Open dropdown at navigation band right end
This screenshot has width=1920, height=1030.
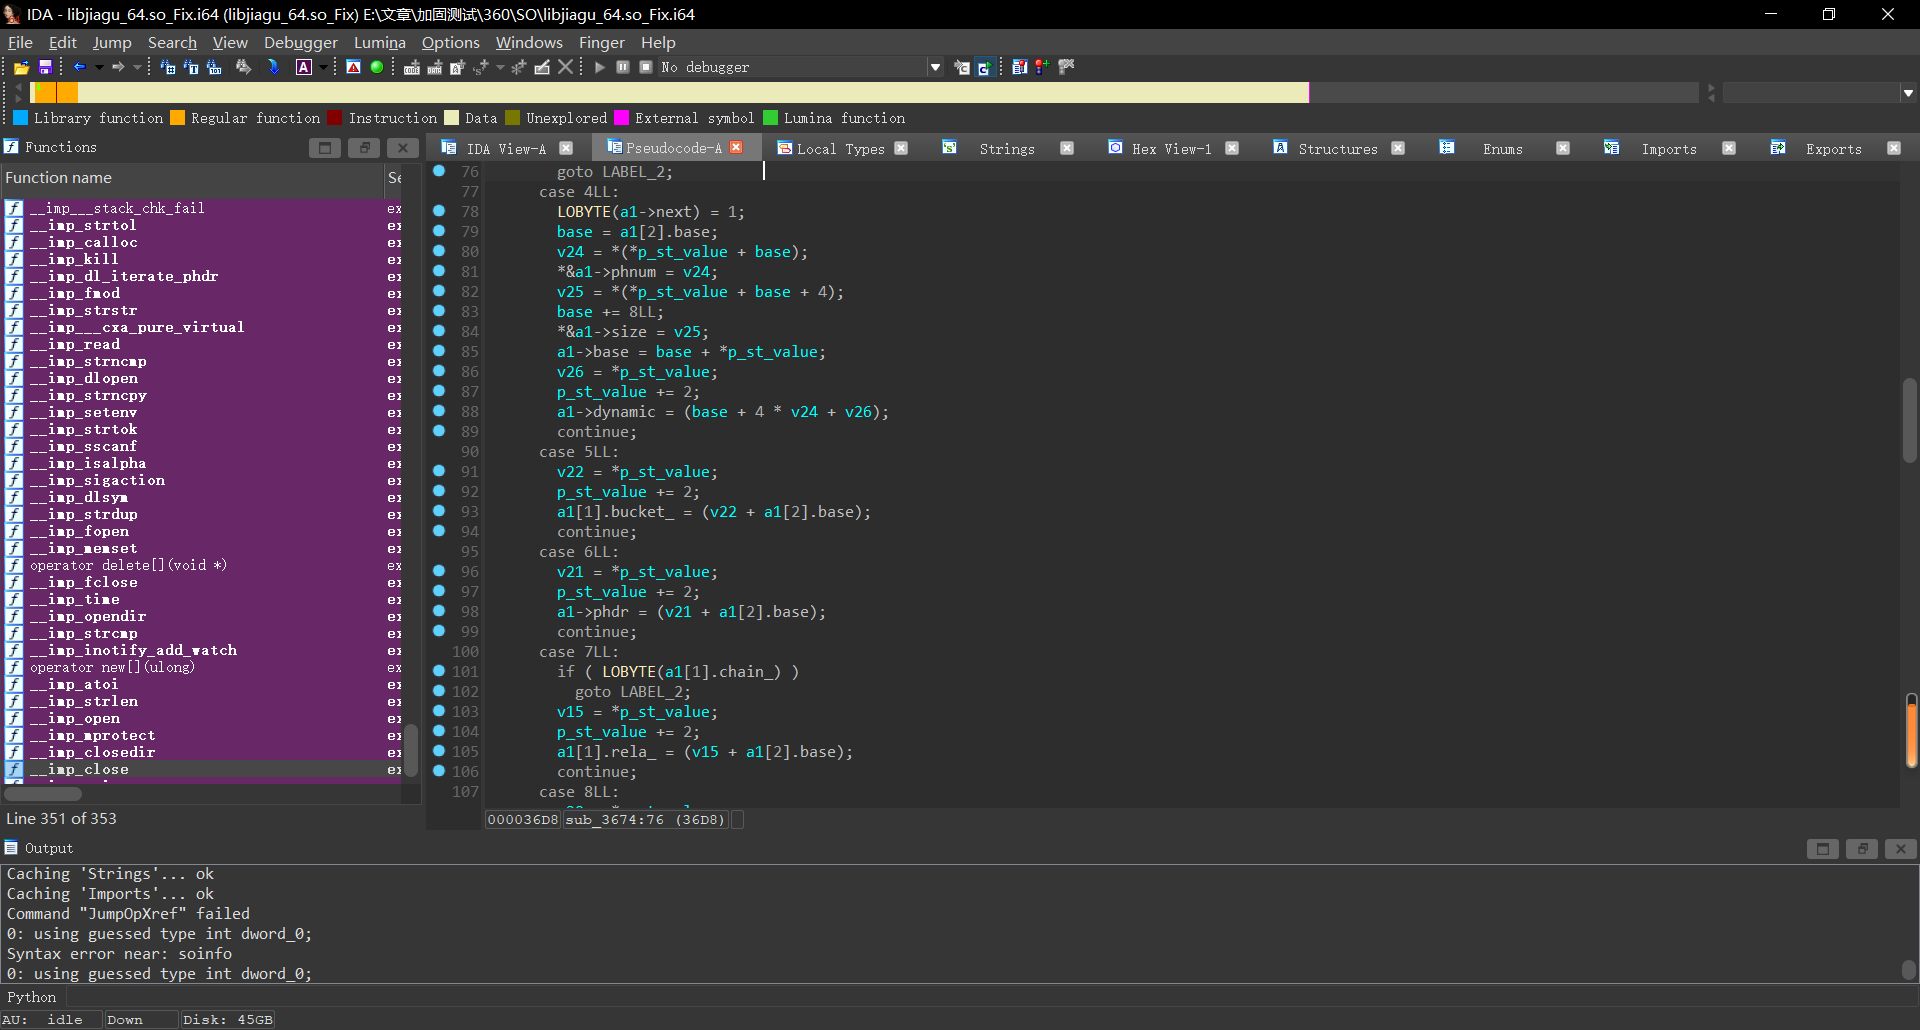[x=1908, y=93]
